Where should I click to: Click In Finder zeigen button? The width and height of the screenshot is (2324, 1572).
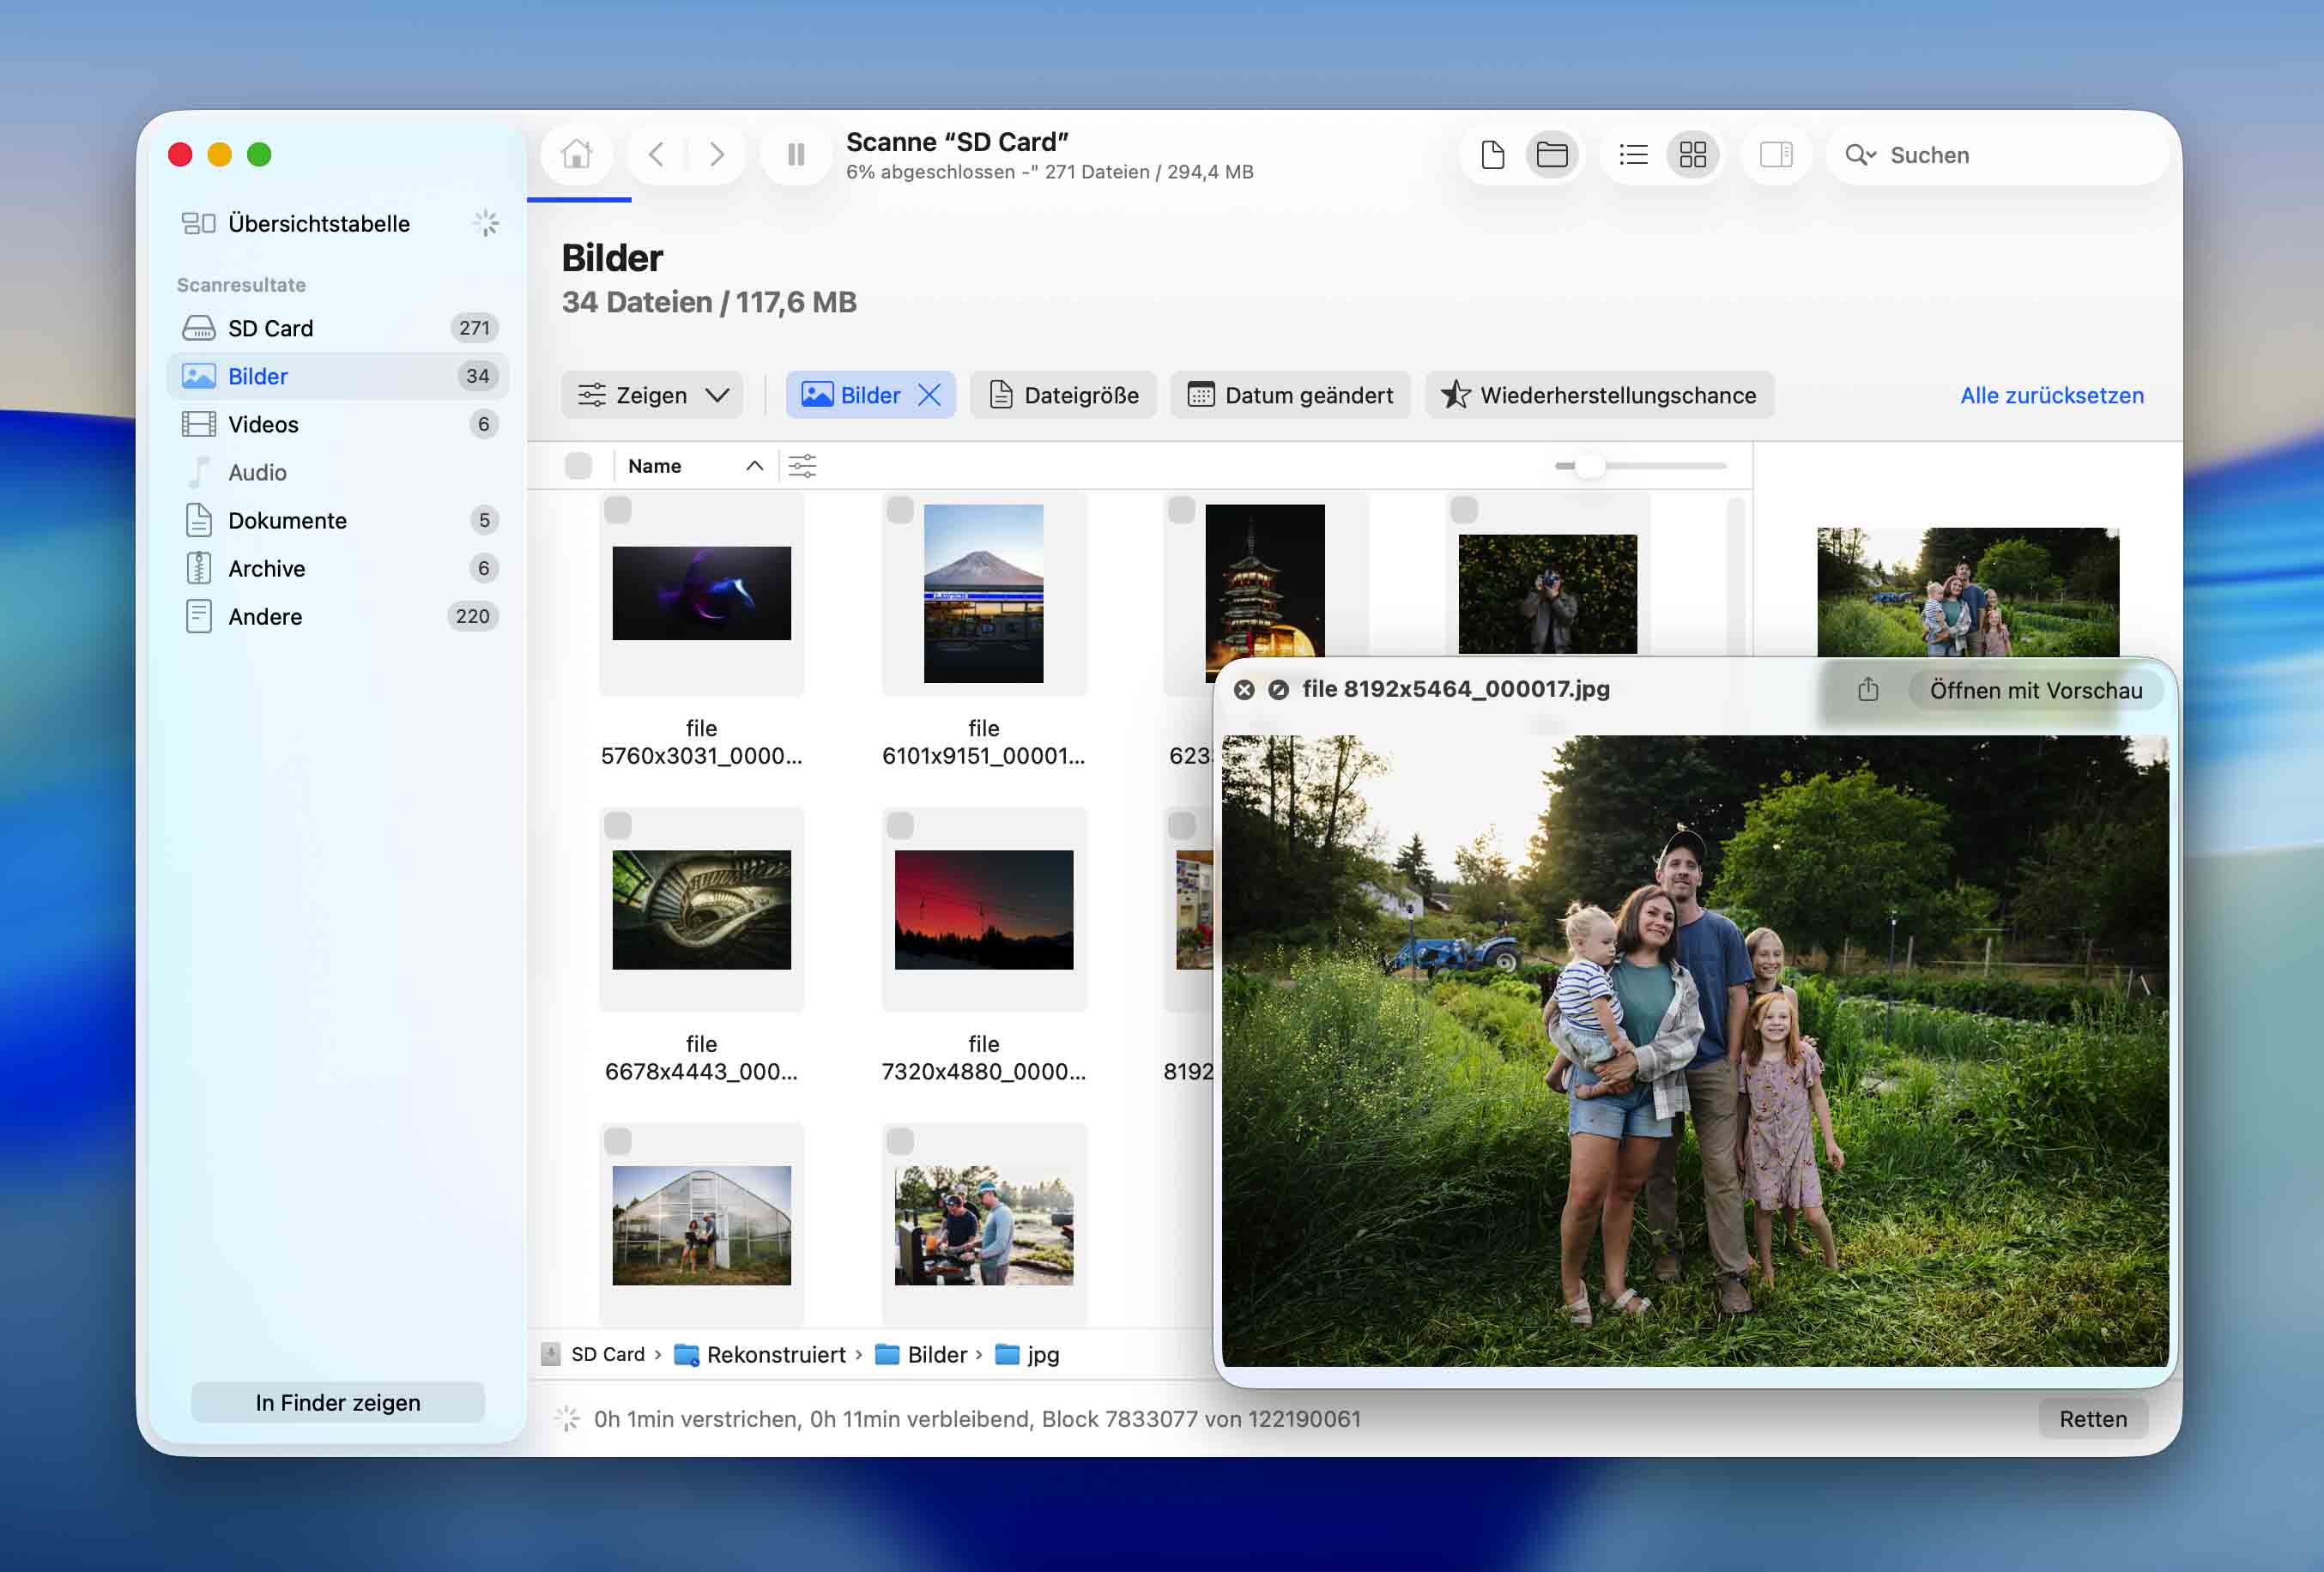click(x=338, y=1402)
